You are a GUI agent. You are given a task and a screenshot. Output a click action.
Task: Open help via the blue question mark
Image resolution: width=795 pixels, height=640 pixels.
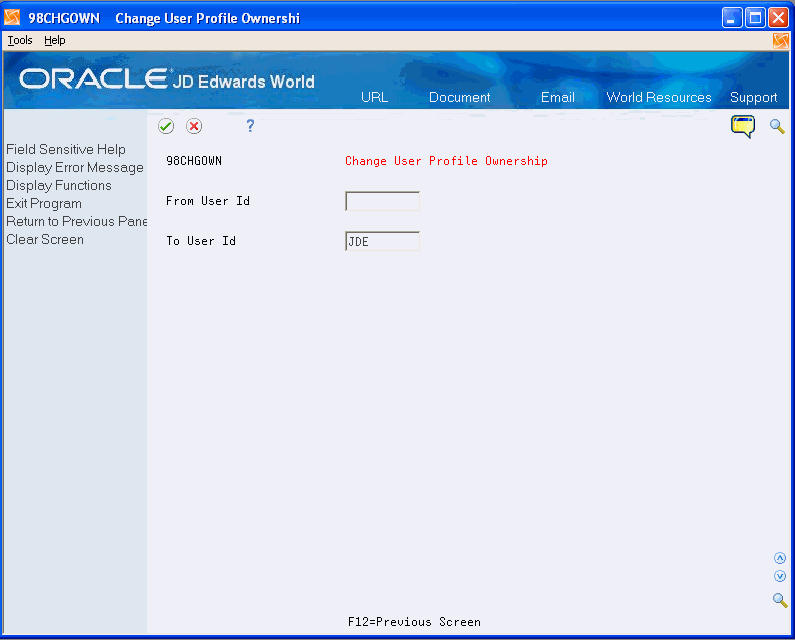click(250, 126)
